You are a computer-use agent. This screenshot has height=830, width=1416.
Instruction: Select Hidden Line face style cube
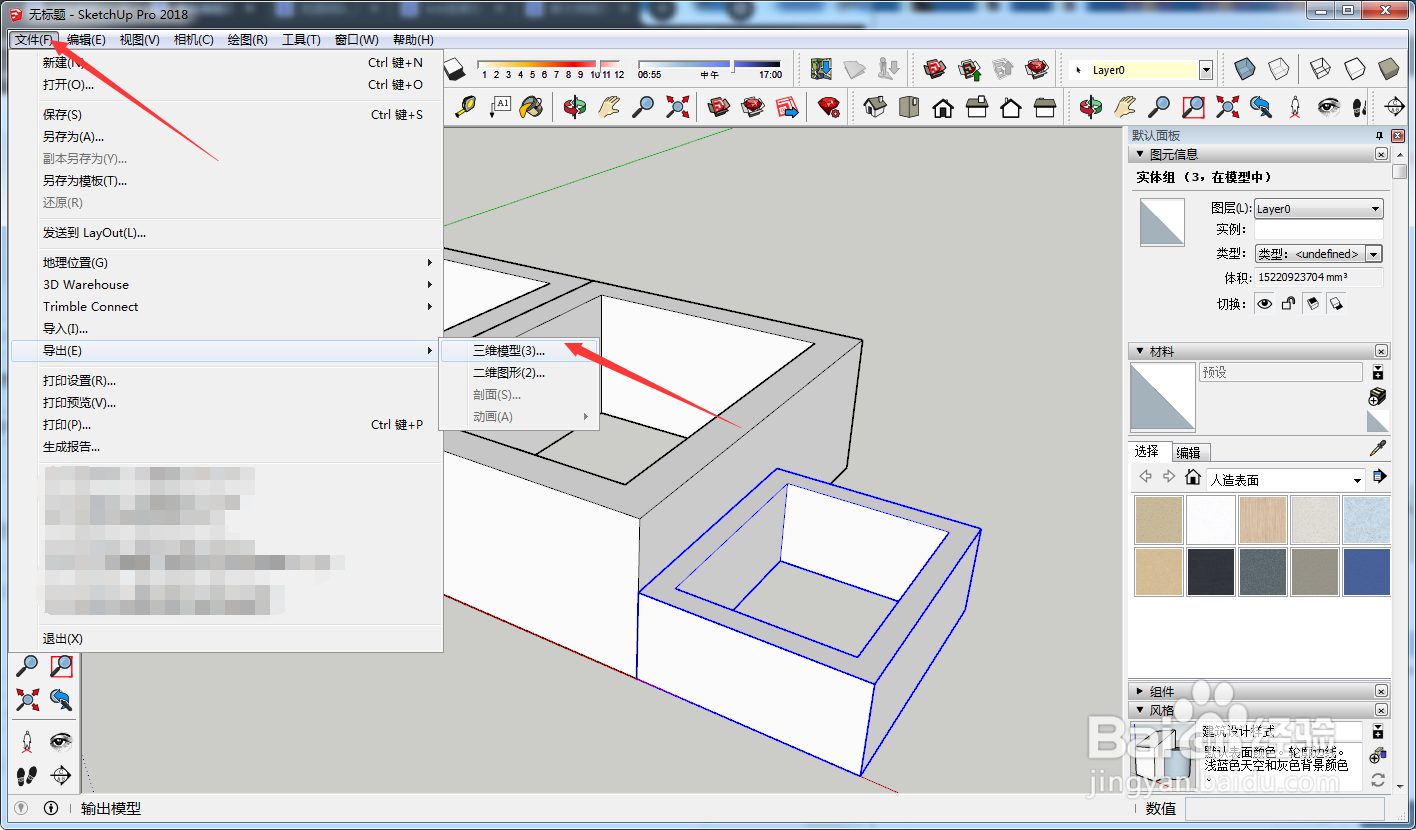tap(1354, 69)
